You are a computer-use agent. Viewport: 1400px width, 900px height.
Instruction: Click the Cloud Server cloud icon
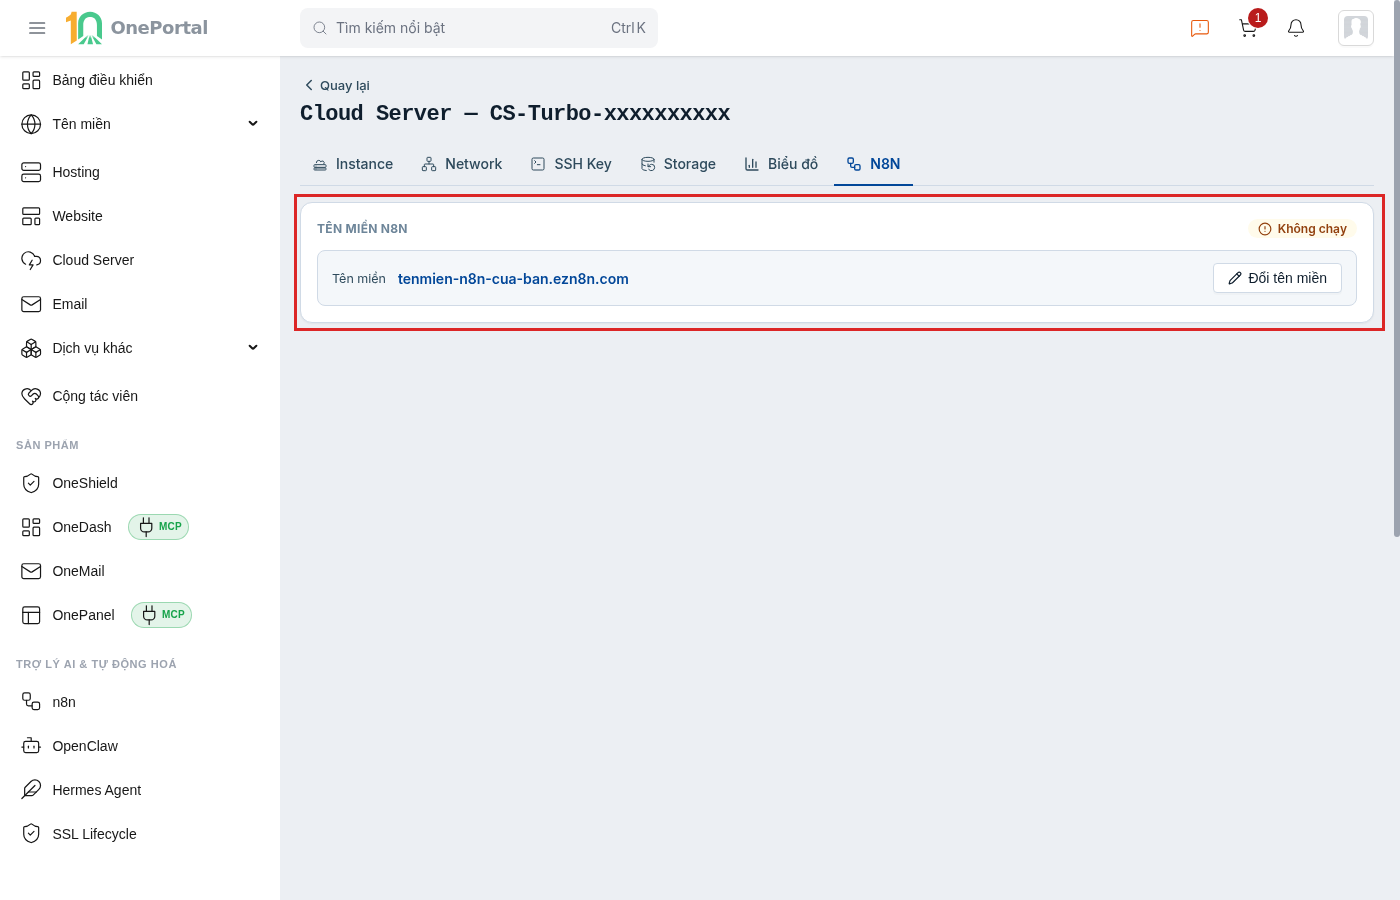pyautogui.click(x=31, y=260)
